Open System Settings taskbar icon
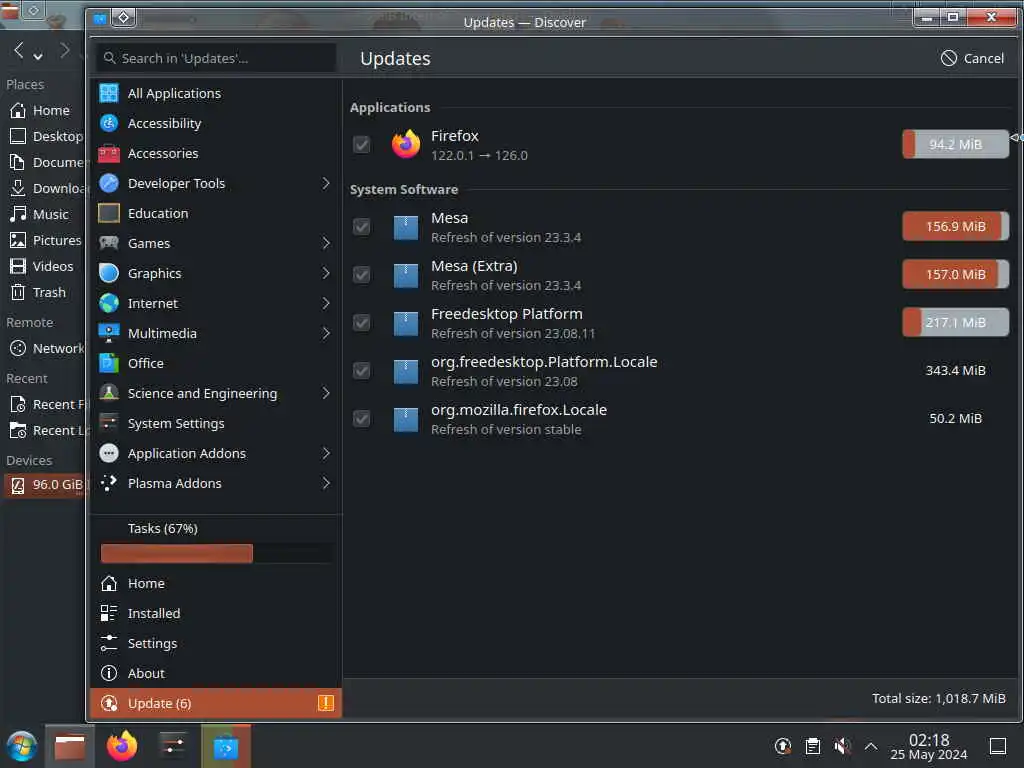Screen dimensions: 1024x768 174,746
